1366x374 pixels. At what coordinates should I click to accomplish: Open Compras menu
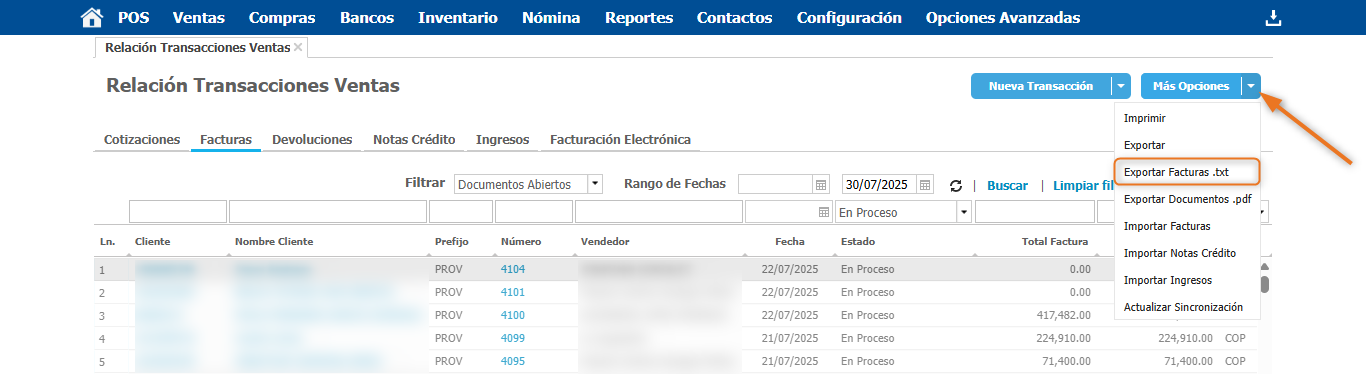282,18
